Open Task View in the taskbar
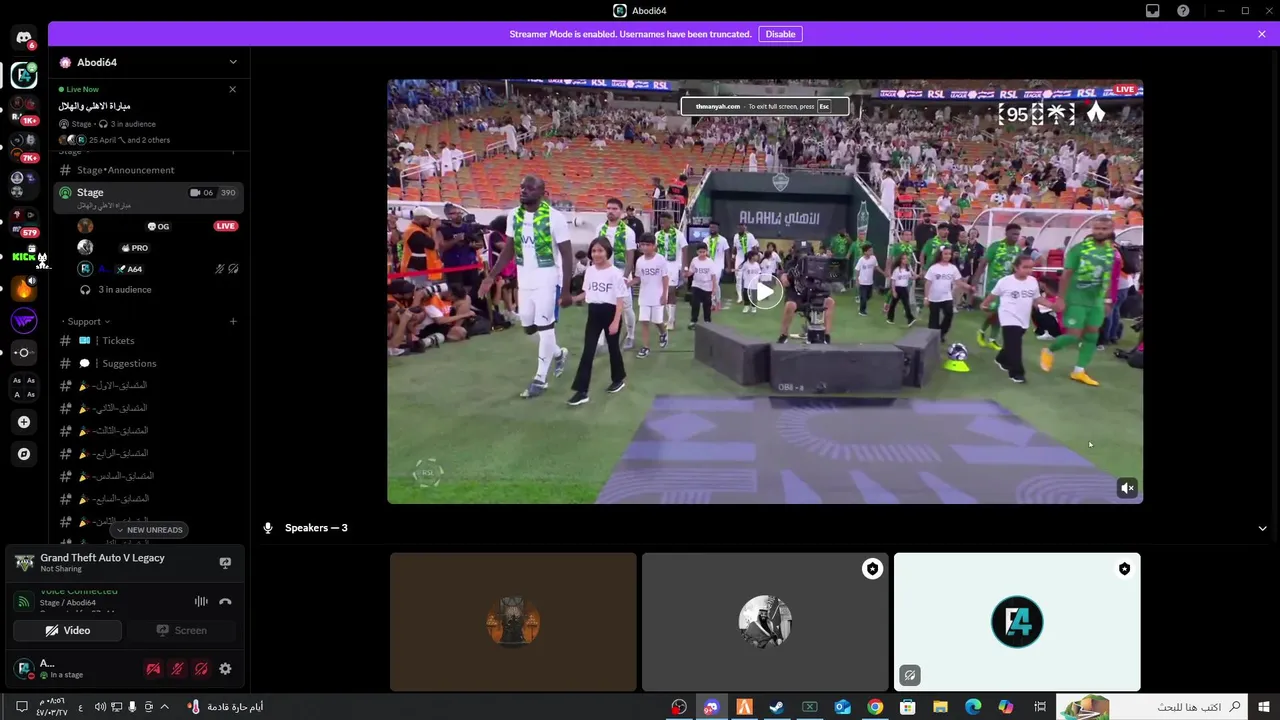The image size is (1280, 720). point(1040,707)
